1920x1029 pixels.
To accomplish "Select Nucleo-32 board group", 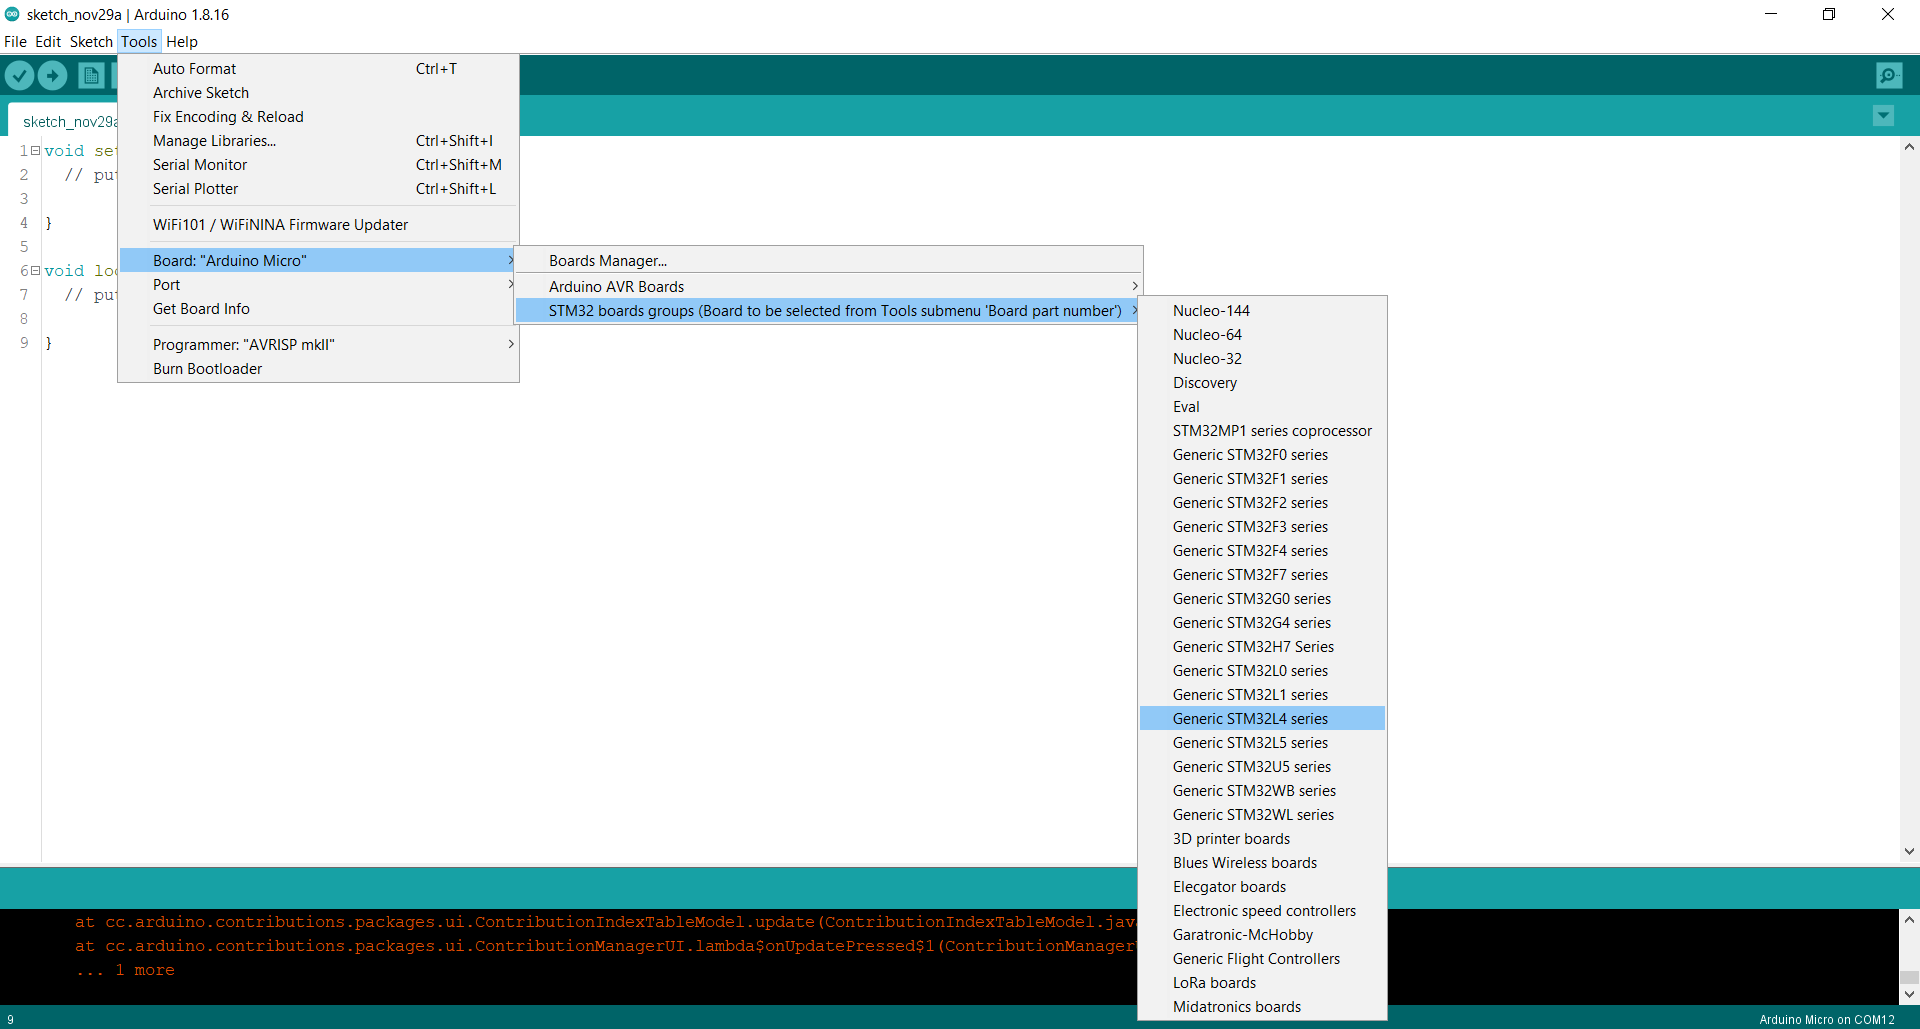I will (x=1262, y=359).
